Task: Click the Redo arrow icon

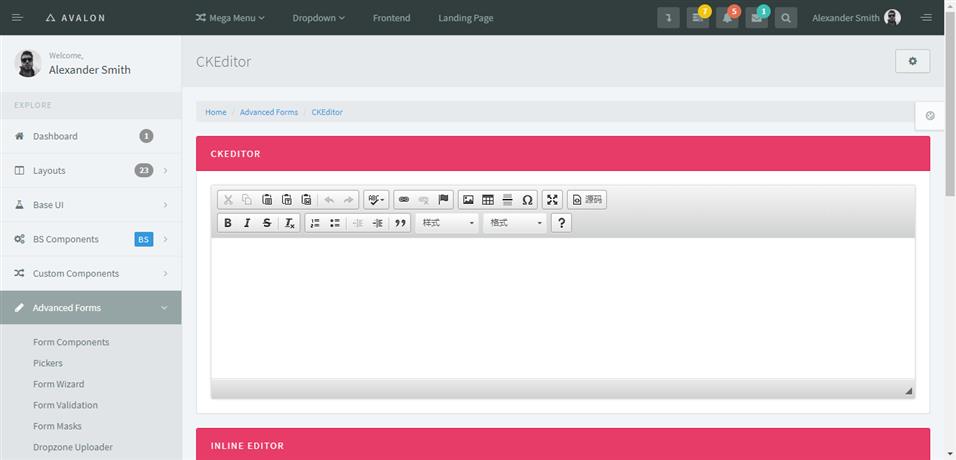Action: (348, 199)
